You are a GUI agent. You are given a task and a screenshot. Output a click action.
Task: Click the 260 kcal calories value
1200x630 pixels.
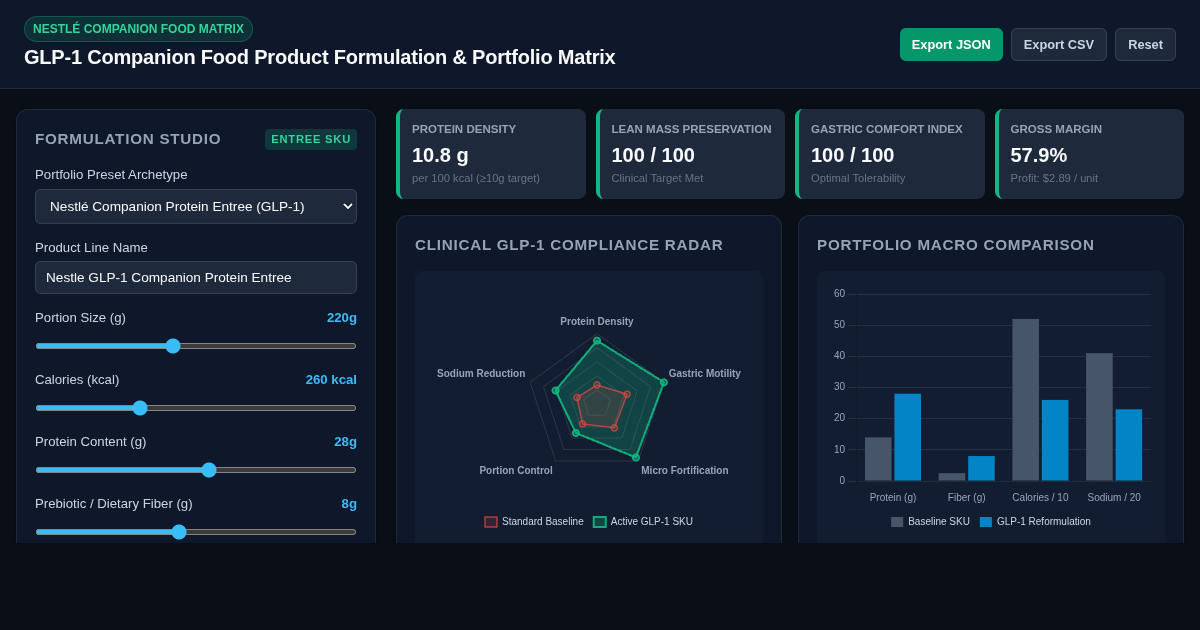click(331, 380)
